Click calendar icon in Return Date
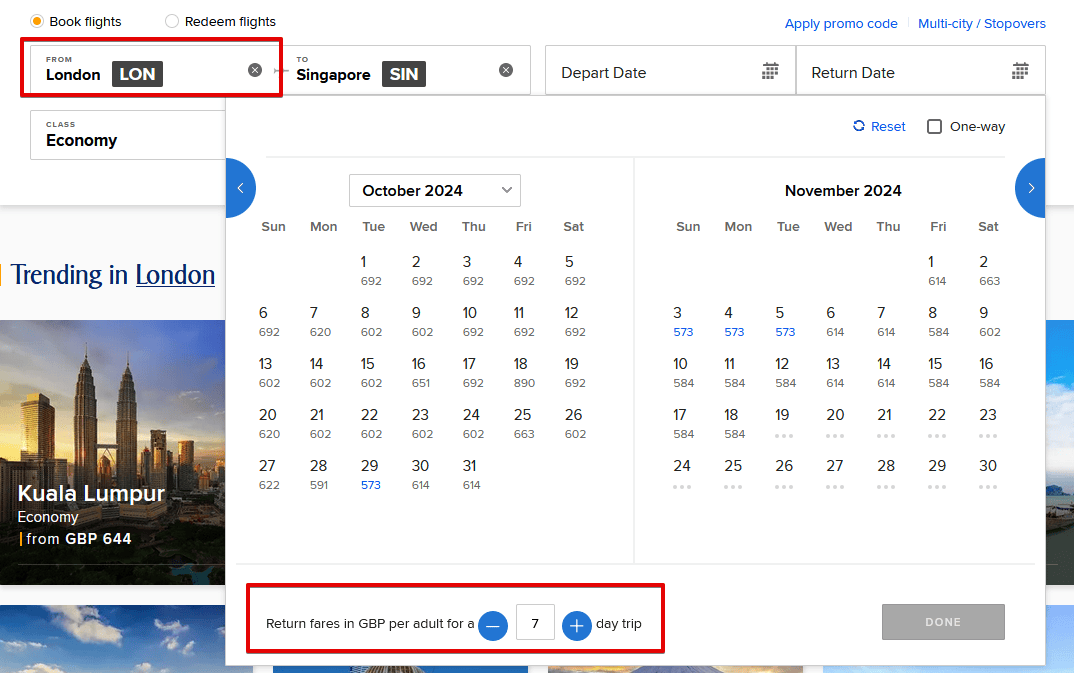Screen dimensions: 1074x673 (1020, 71)
